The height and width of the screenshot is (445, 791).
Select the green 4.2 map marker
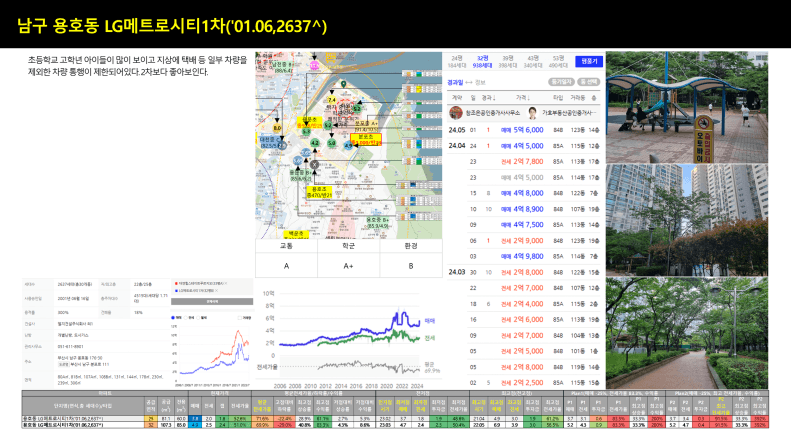click(315, 143)
